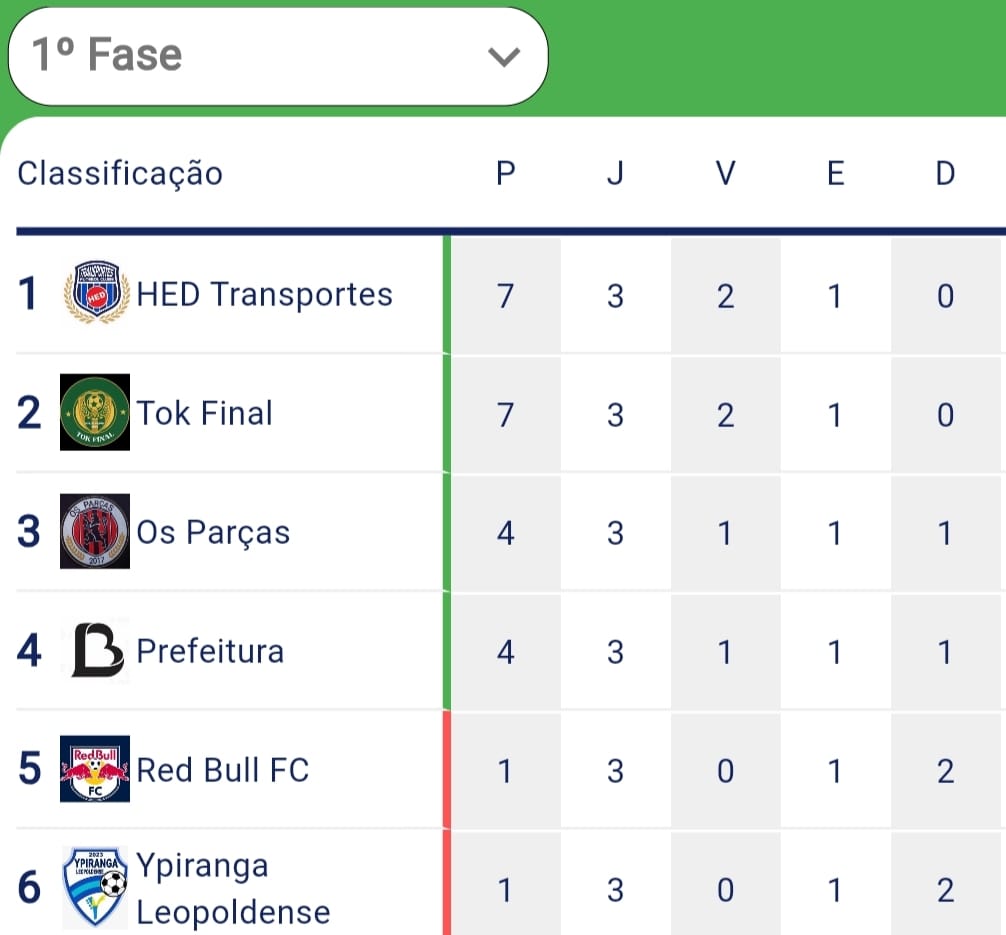Click the V wins column header
Viewport: 1006px width, 935px height.
pos(724,172)
